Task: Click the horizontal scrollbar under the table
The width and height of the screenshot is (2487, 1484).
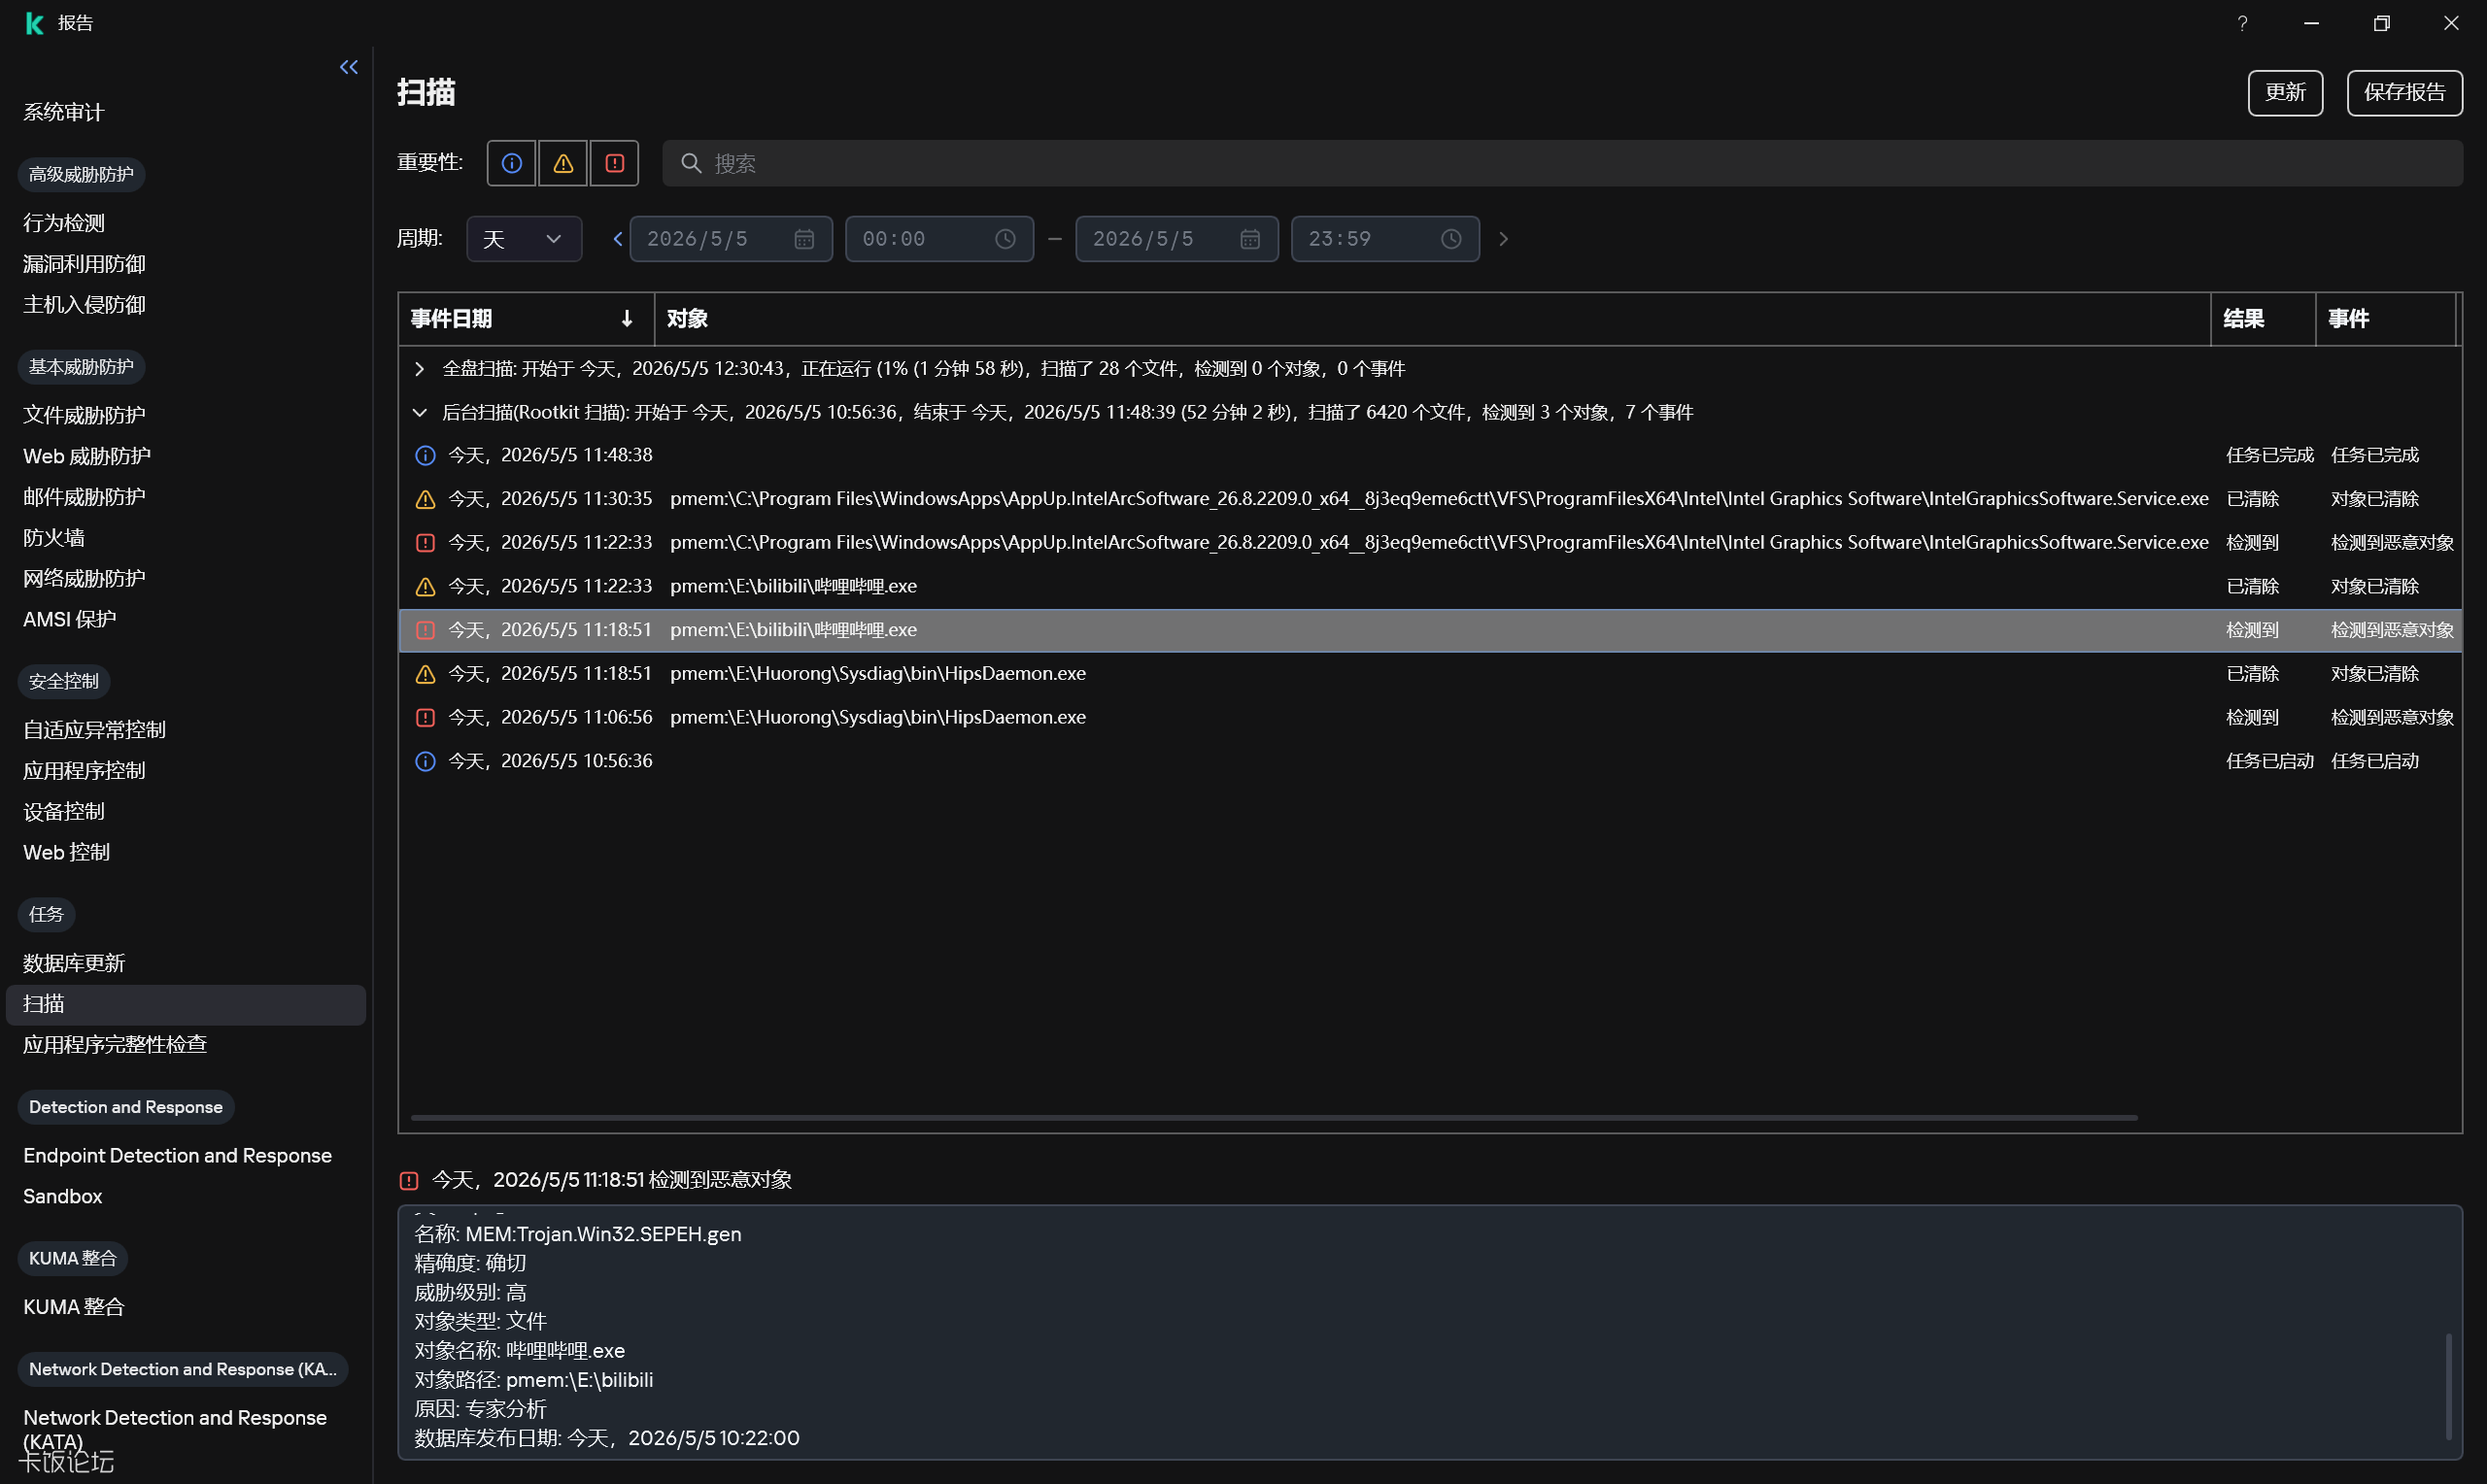Action: (x=1274, y=1117)
